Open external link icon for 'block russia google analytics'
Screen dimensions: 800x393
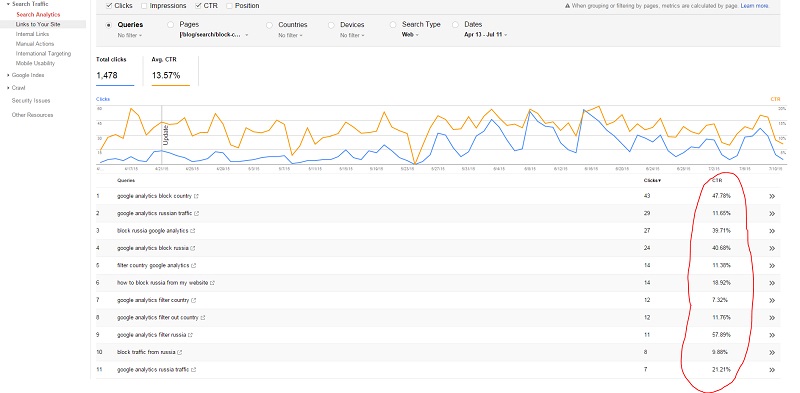193,231
